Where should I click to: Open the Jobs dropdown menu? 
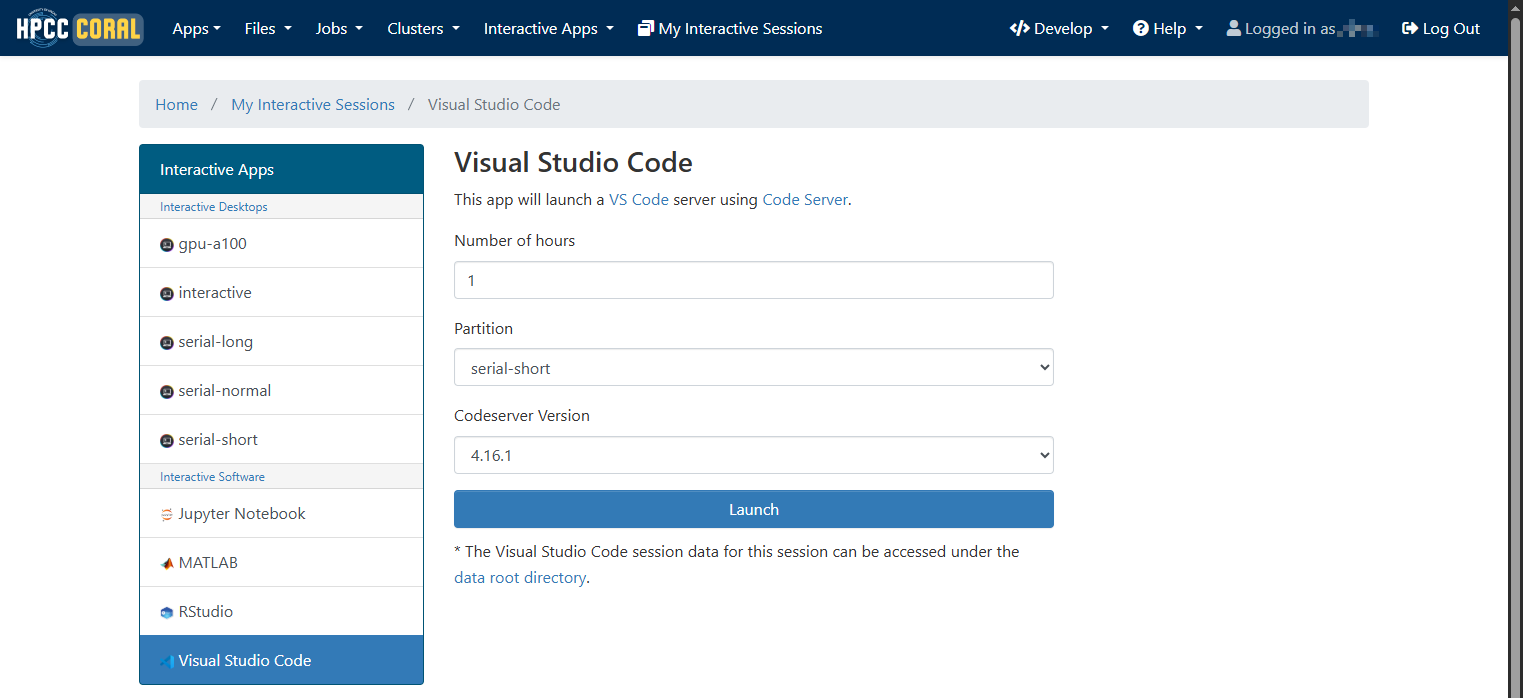(x=339, y=28)
